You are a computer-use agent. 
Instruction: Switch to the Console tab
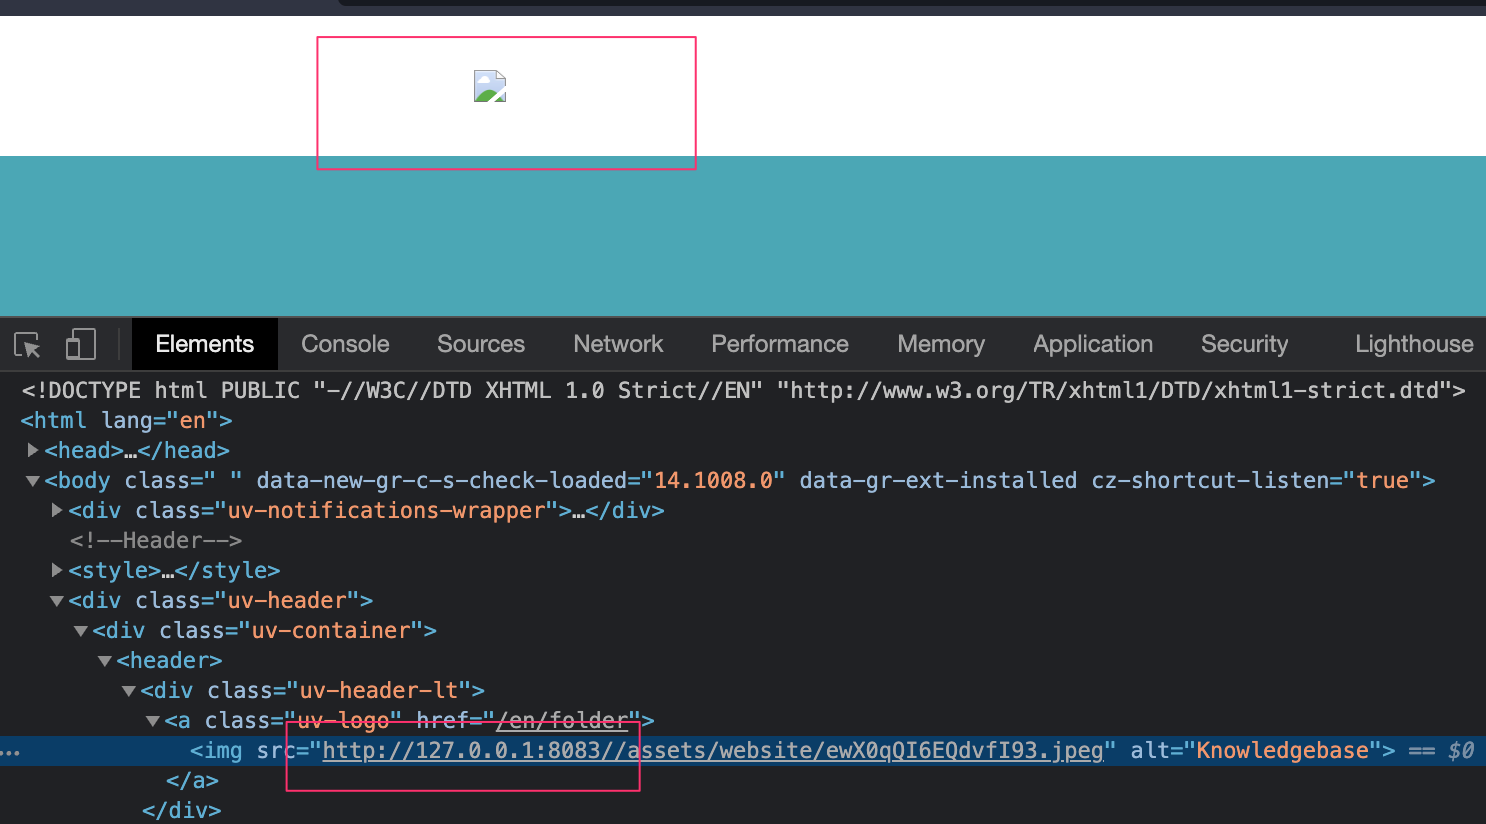345,344
